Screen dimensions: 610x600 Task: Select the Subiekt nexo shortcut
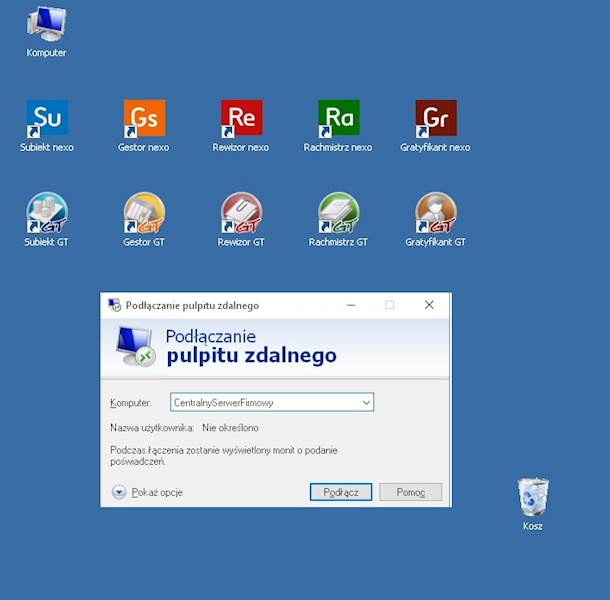point(47,126)
